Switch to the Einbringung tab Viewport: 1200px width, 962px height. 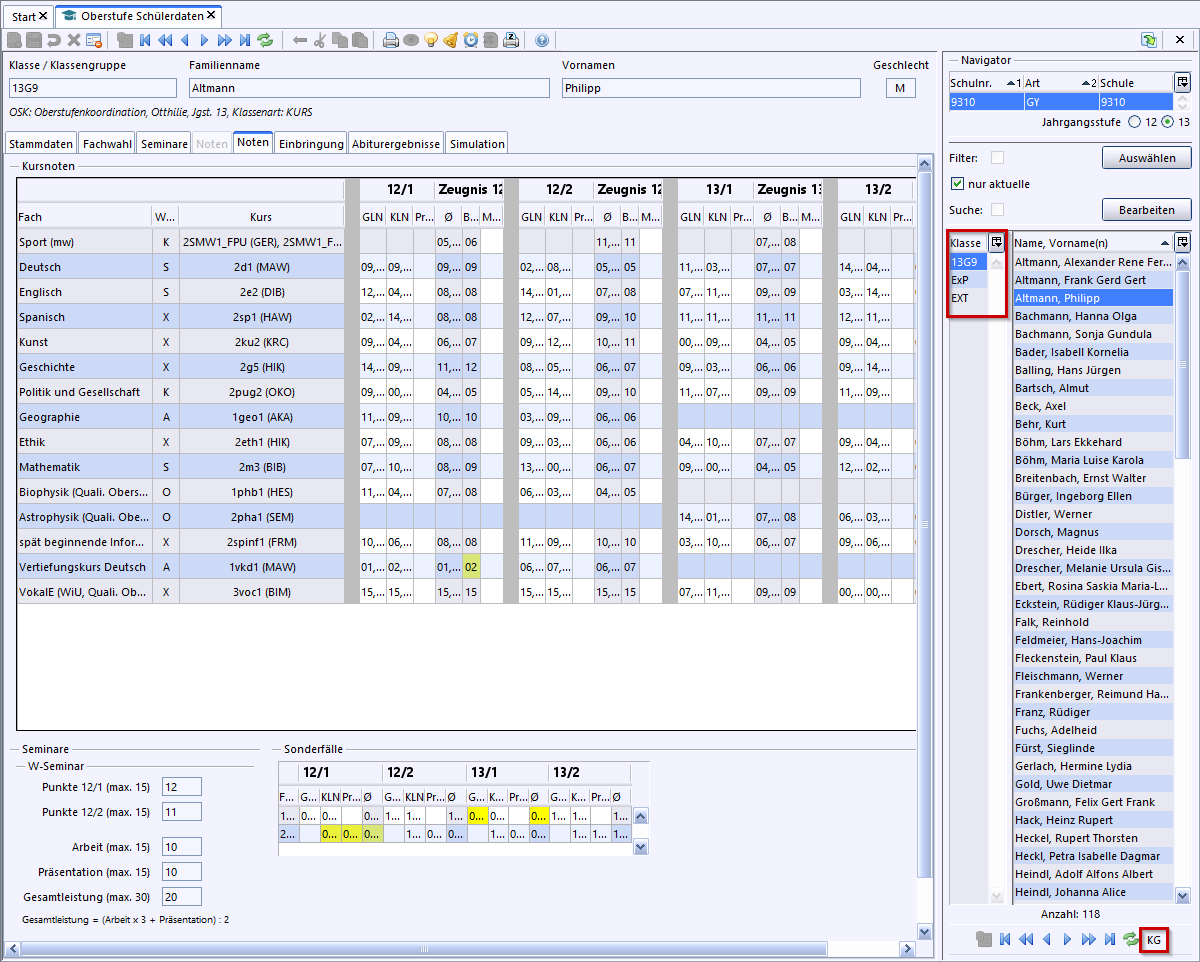tap(311, 143)
